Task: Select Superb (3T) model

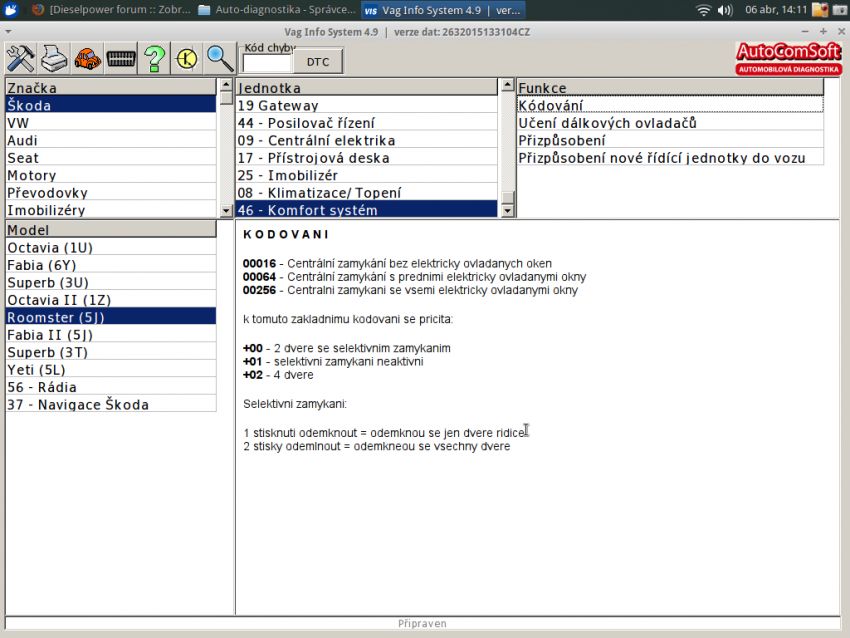Action: 111,352
